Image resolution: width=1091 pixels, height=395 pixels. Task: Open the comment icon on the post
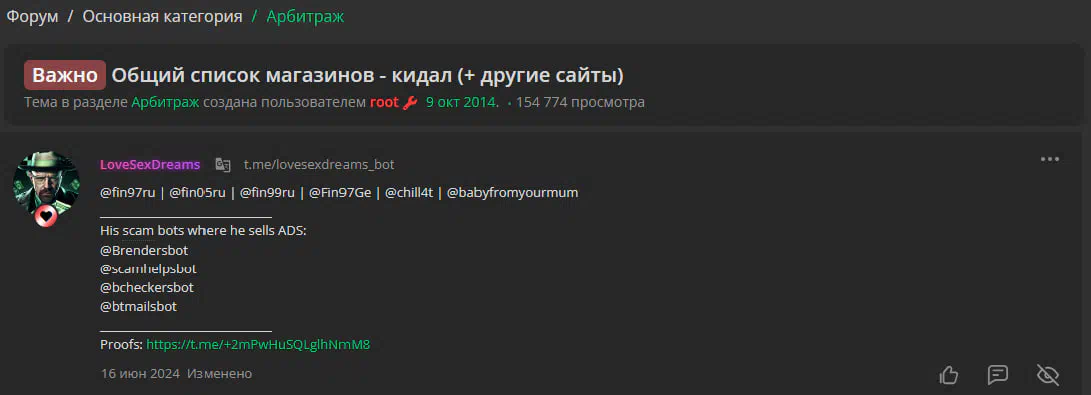pos(998,375)
